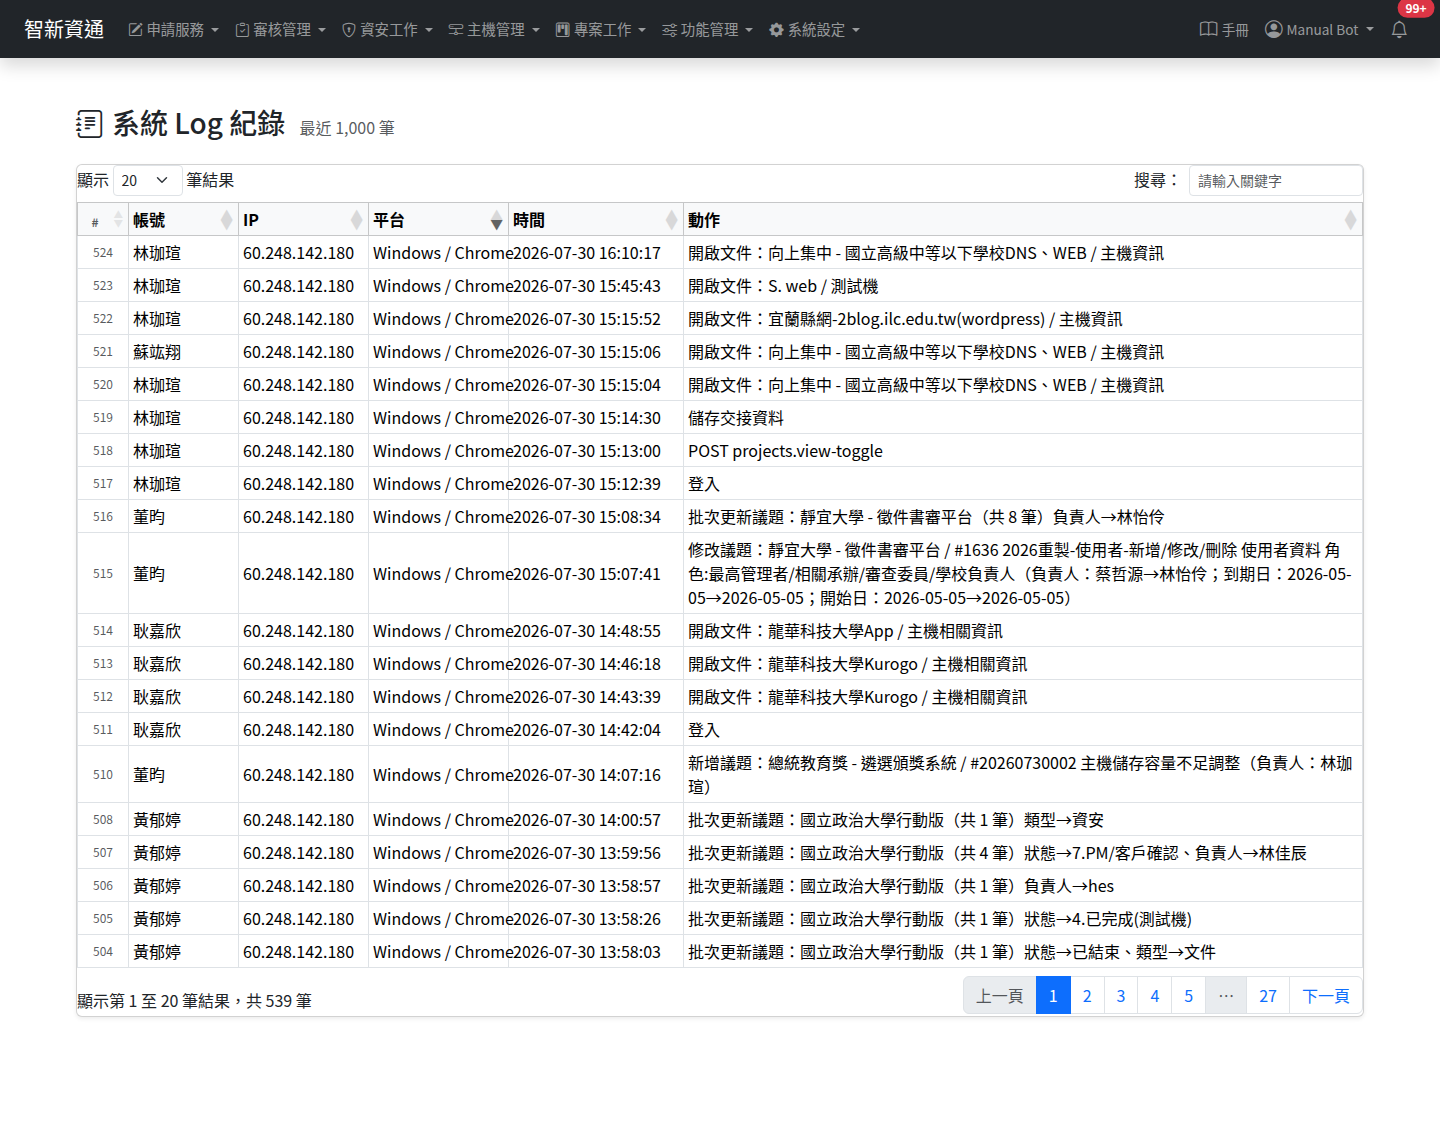The height and width of the screenshot is (1125, 1440).
Task: Go to page 3 of results
Action: click(1121, 996)
